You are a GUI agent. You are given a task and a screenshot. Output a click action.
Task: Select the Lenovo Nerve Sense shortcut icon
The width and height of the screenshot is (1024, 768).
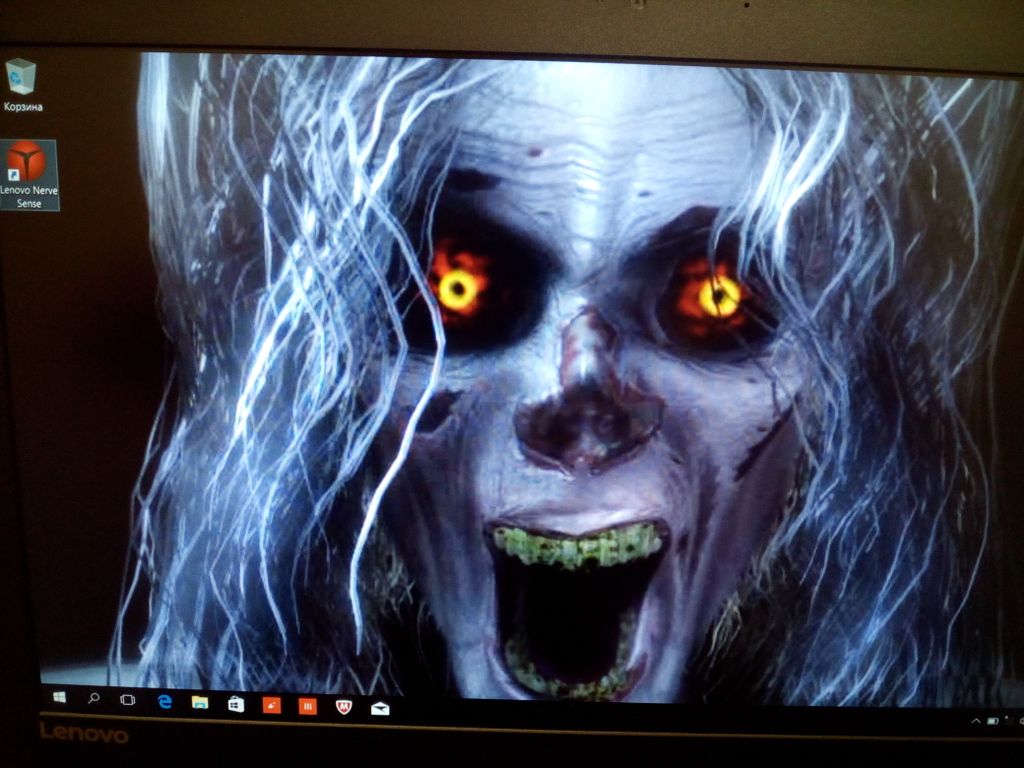click(x=26, y=162)
